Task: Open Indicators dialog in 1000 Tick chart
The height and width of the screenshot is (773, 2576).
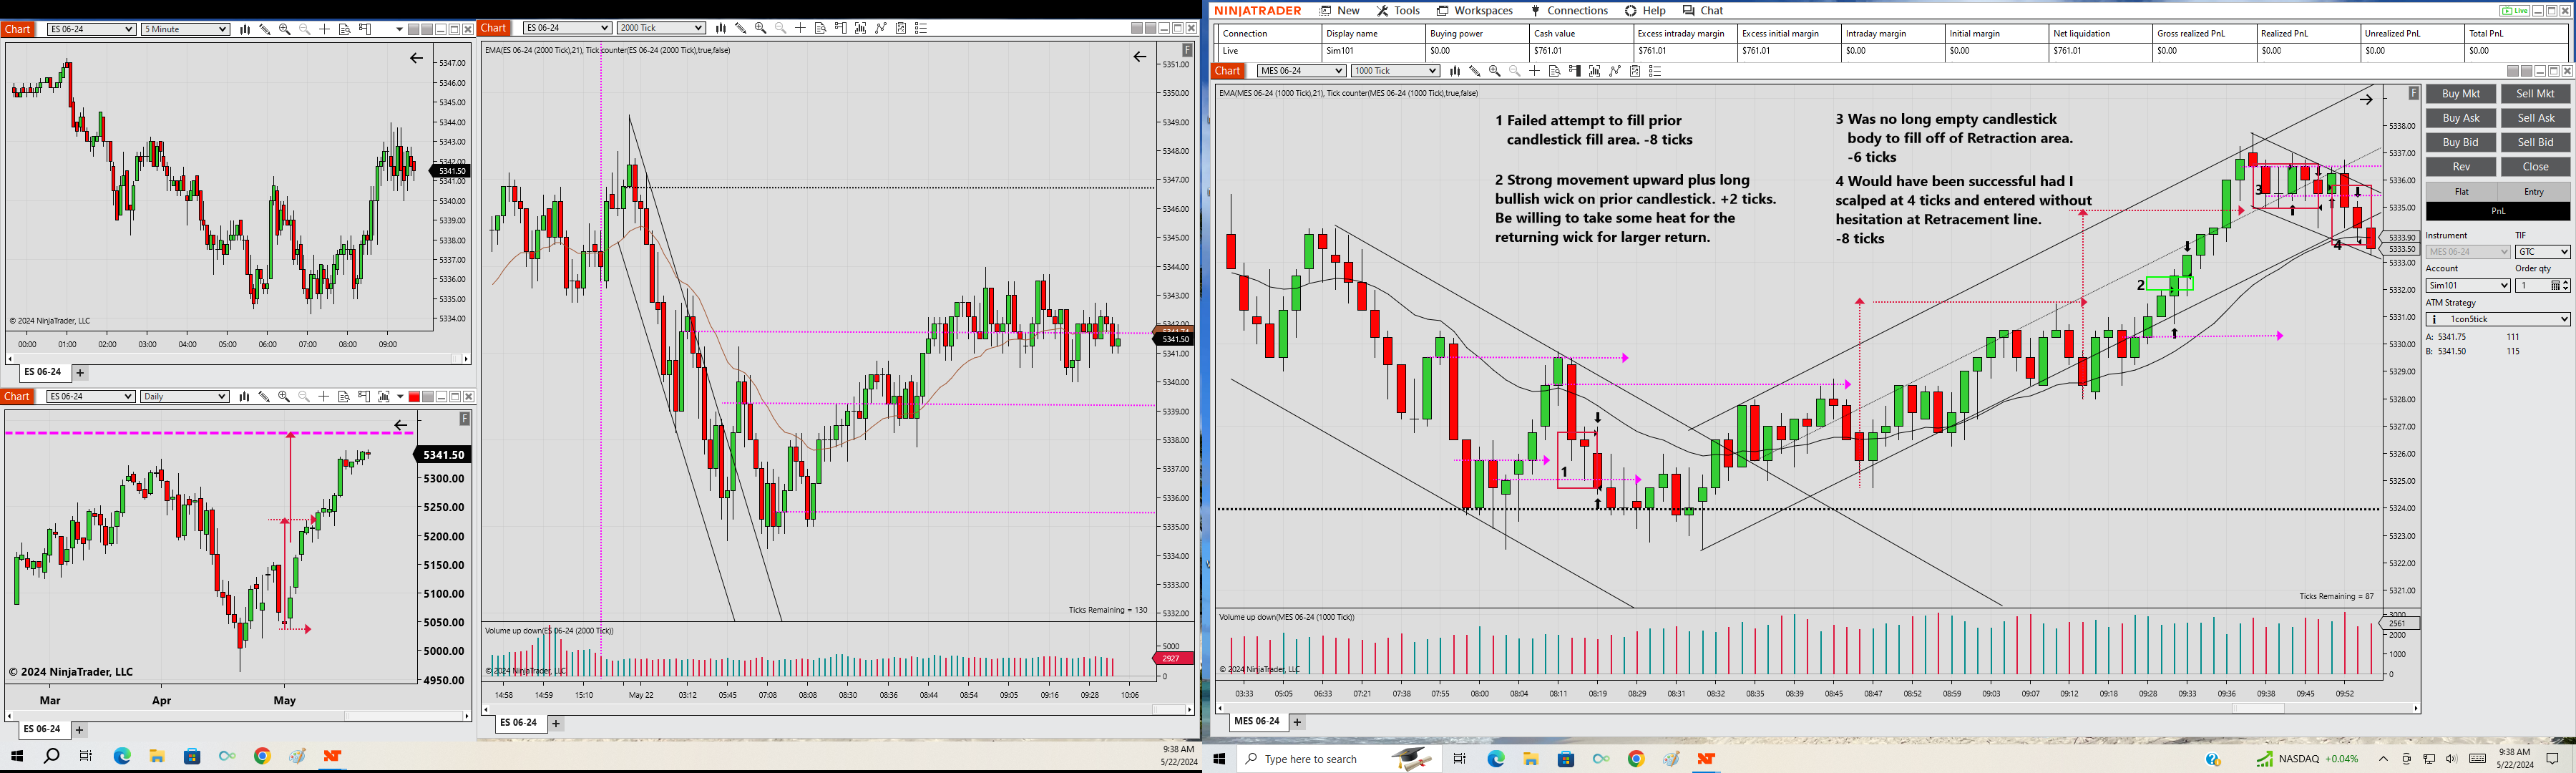Action: click(x=1595, y=71)
